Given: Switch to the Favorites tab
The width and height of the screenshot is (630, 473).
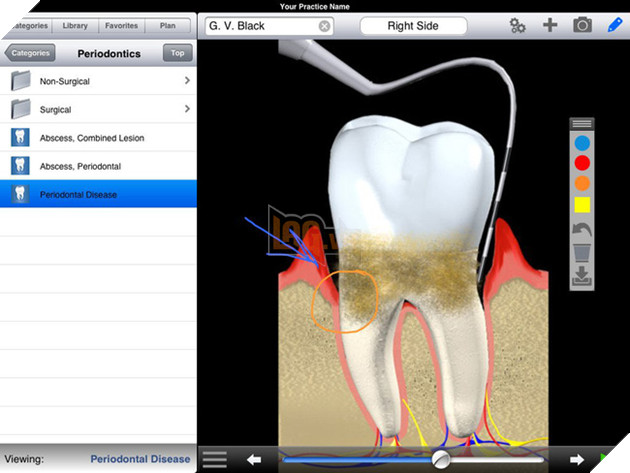Looking at the screenshot, I should coord(122,24).
